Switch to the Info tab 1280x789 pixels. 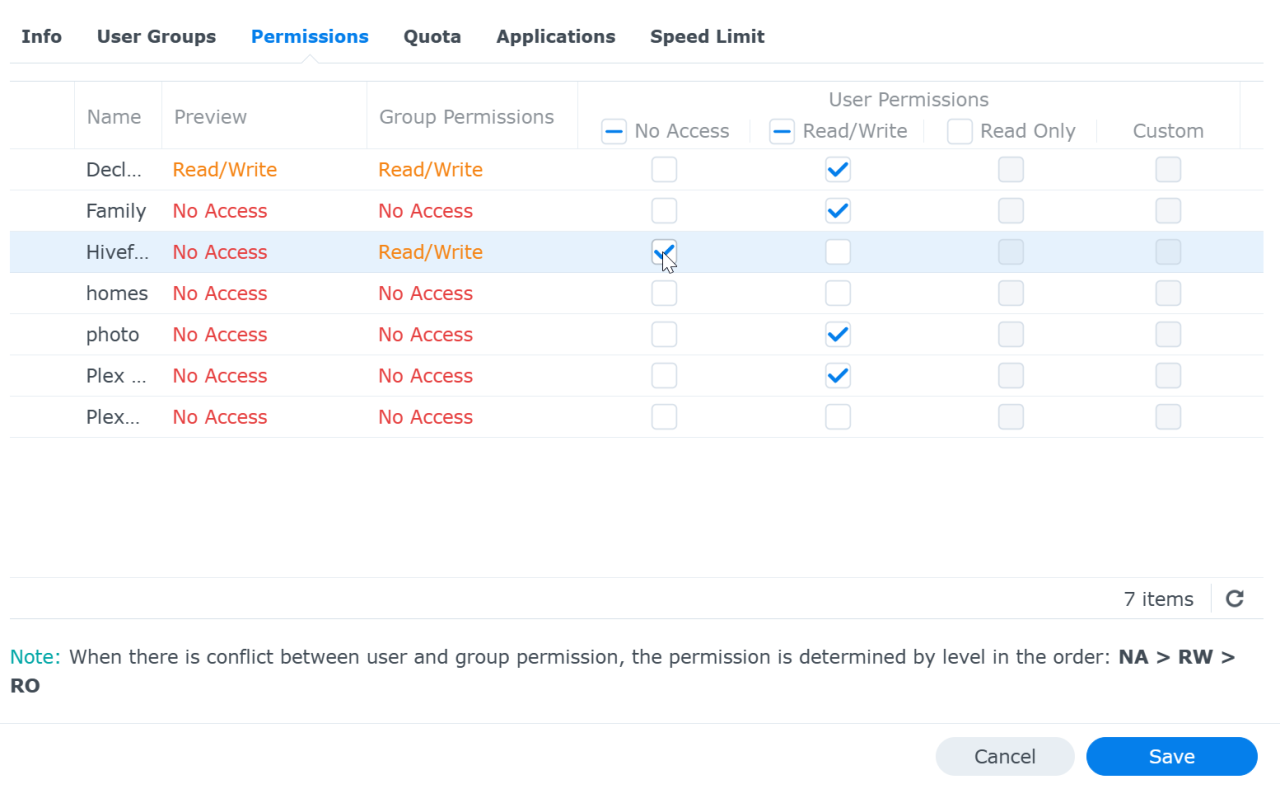[42, 37]
